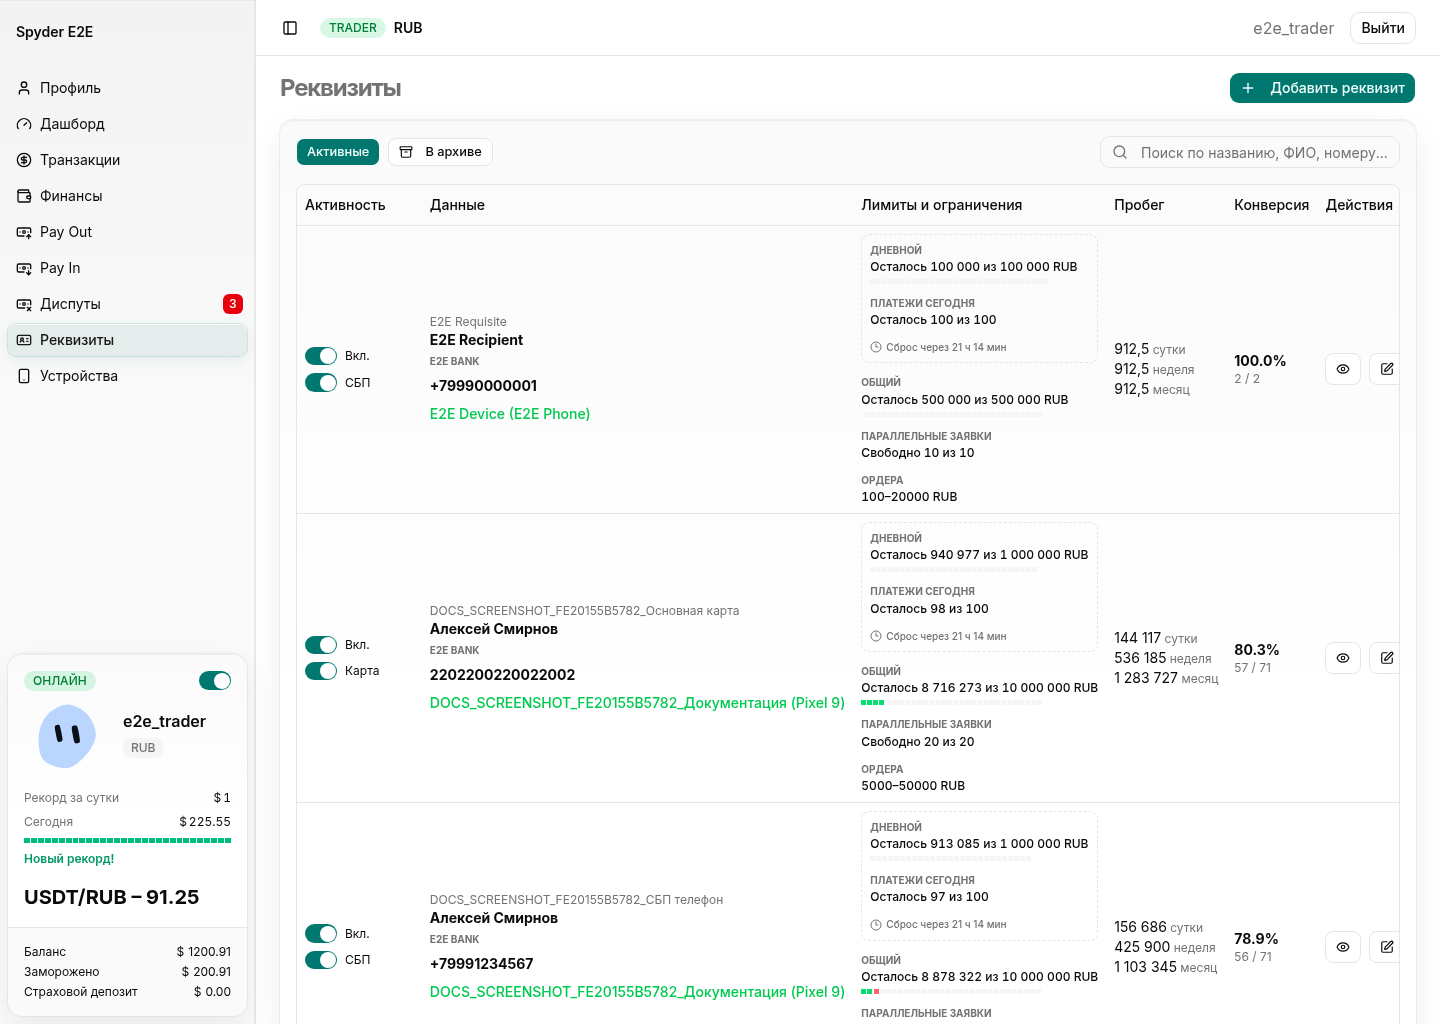1440x1024 pixels.
Task: Edit the +79991234567 requisite
Action: [x=1385, y=947]
